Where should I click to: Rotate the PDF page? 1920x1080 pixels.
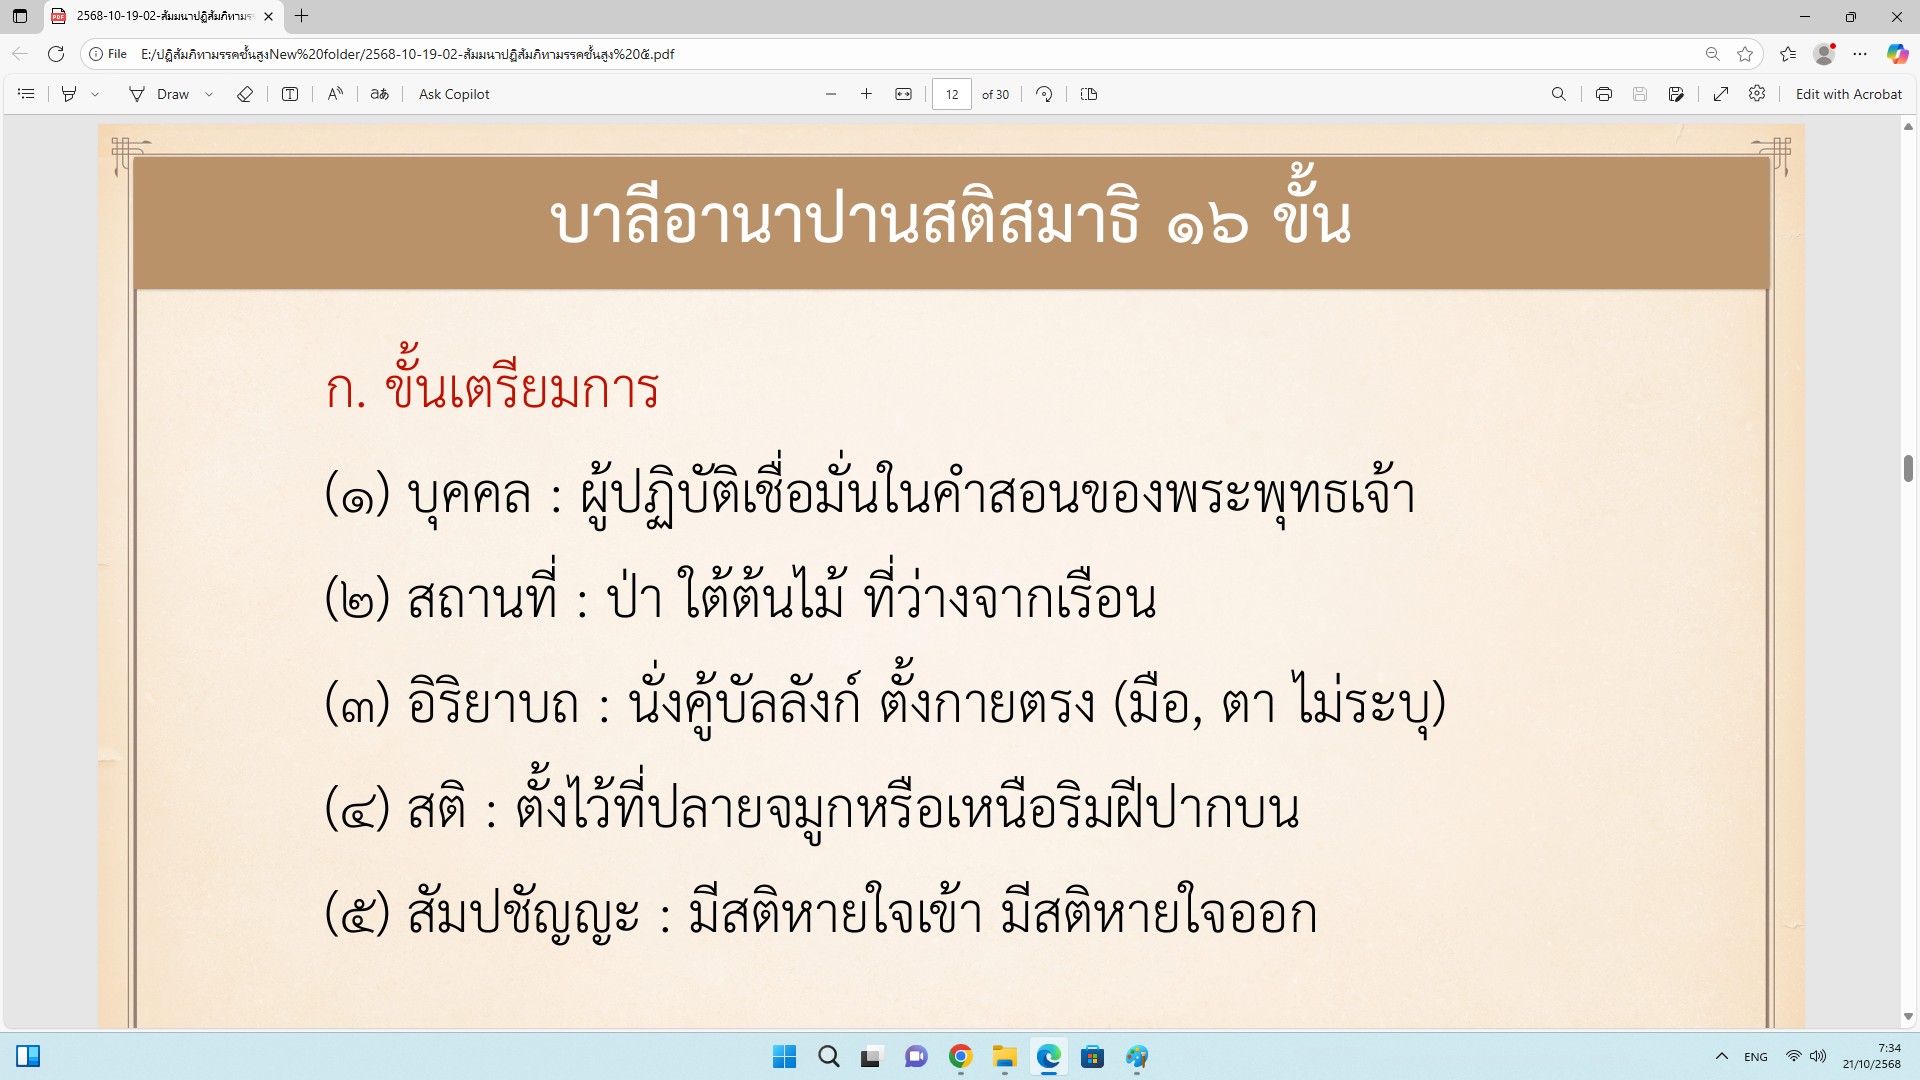(1044, 94)
